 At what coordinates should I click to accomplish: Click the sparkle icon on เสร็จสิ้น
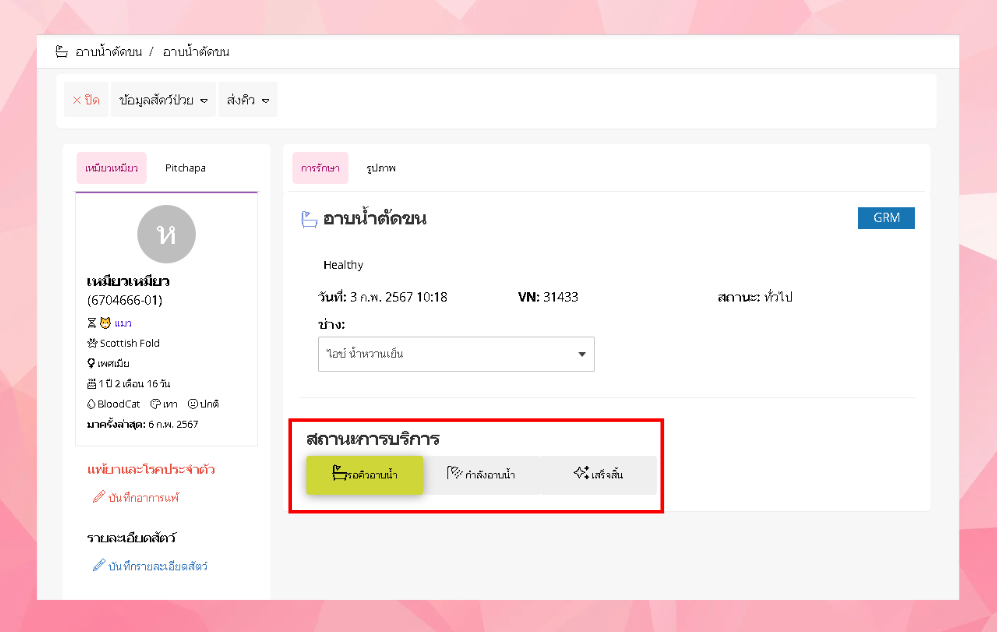[581, 472]
